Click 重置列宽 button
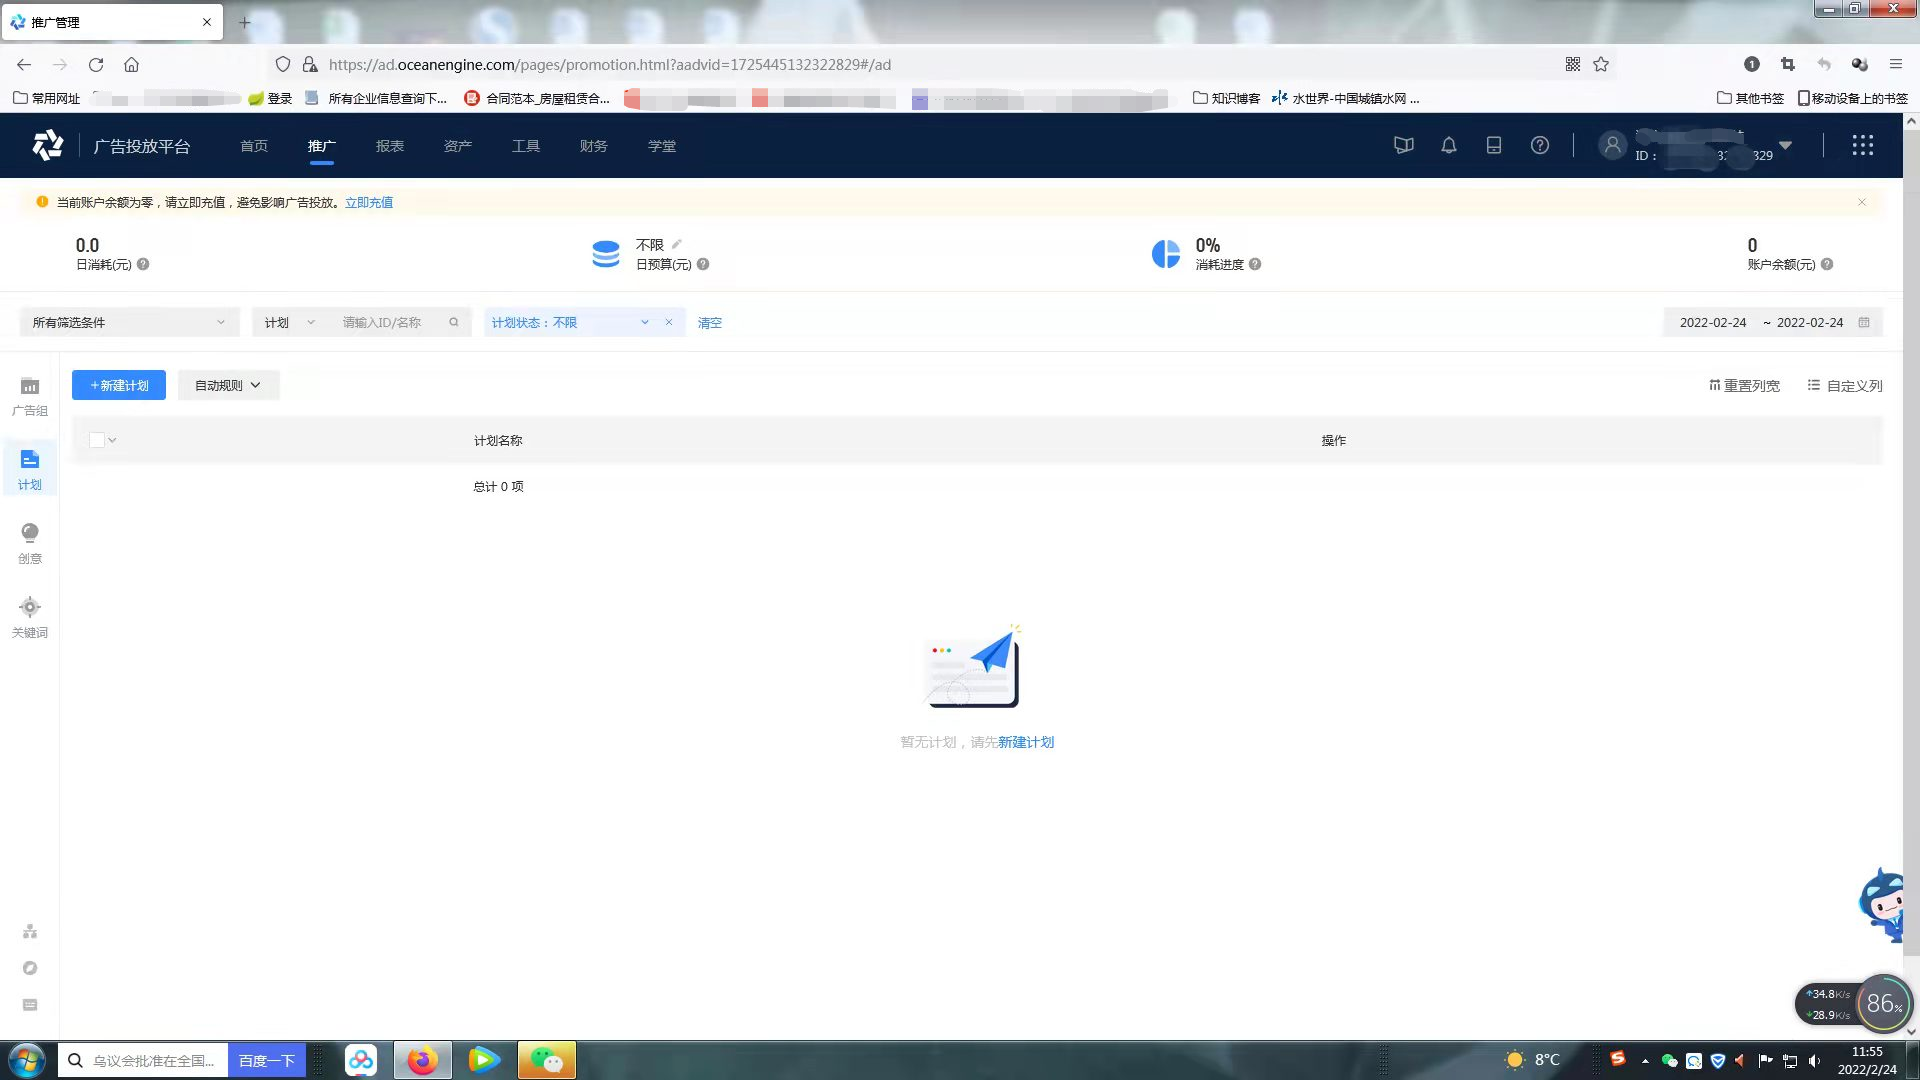The width and height of the screenshot is (1920, 1080). coord(1744,386)
